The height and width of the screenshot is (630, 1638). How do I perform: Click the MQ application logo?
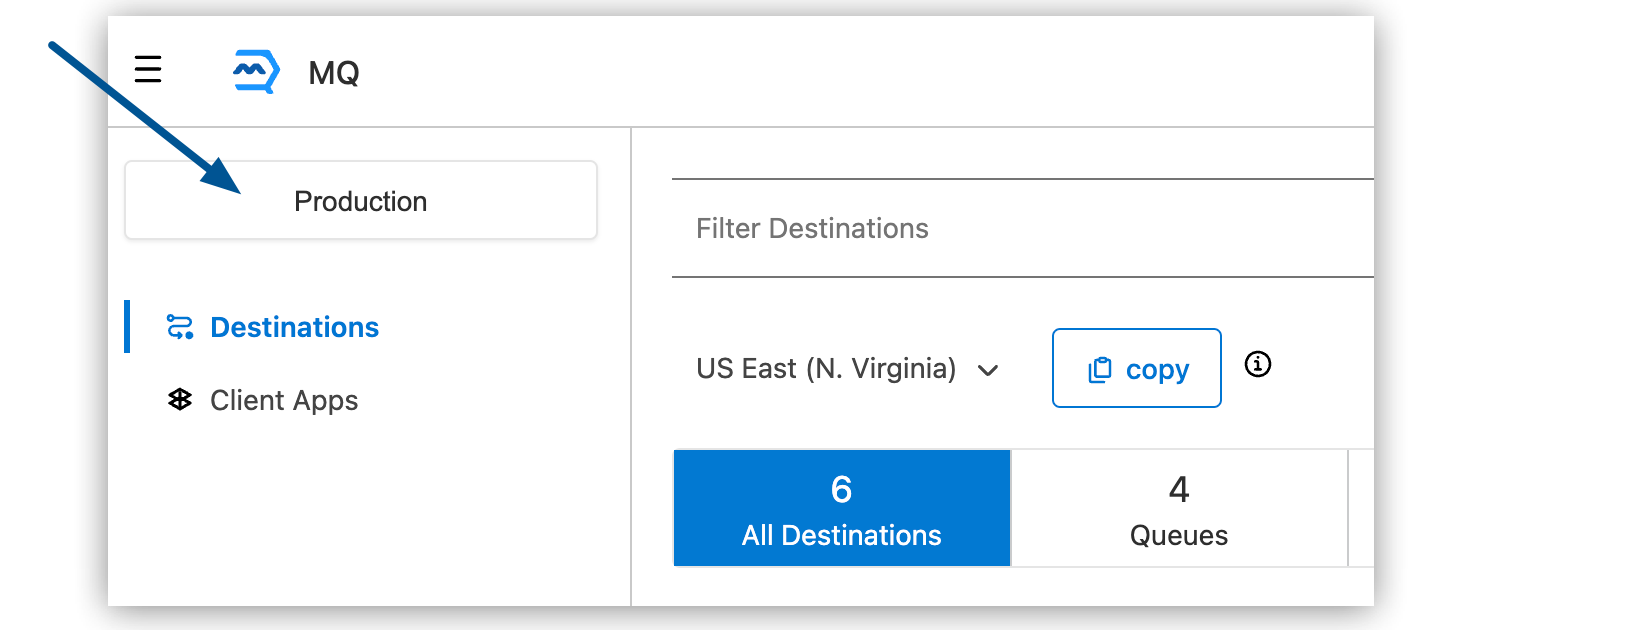254,70
